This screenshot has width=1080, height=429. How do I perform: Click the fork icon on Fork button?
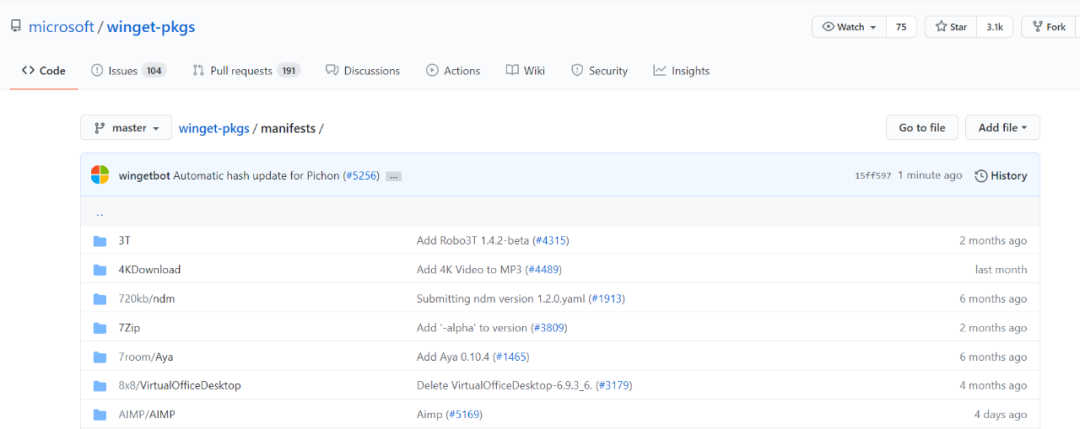[x=1037, y=27]
